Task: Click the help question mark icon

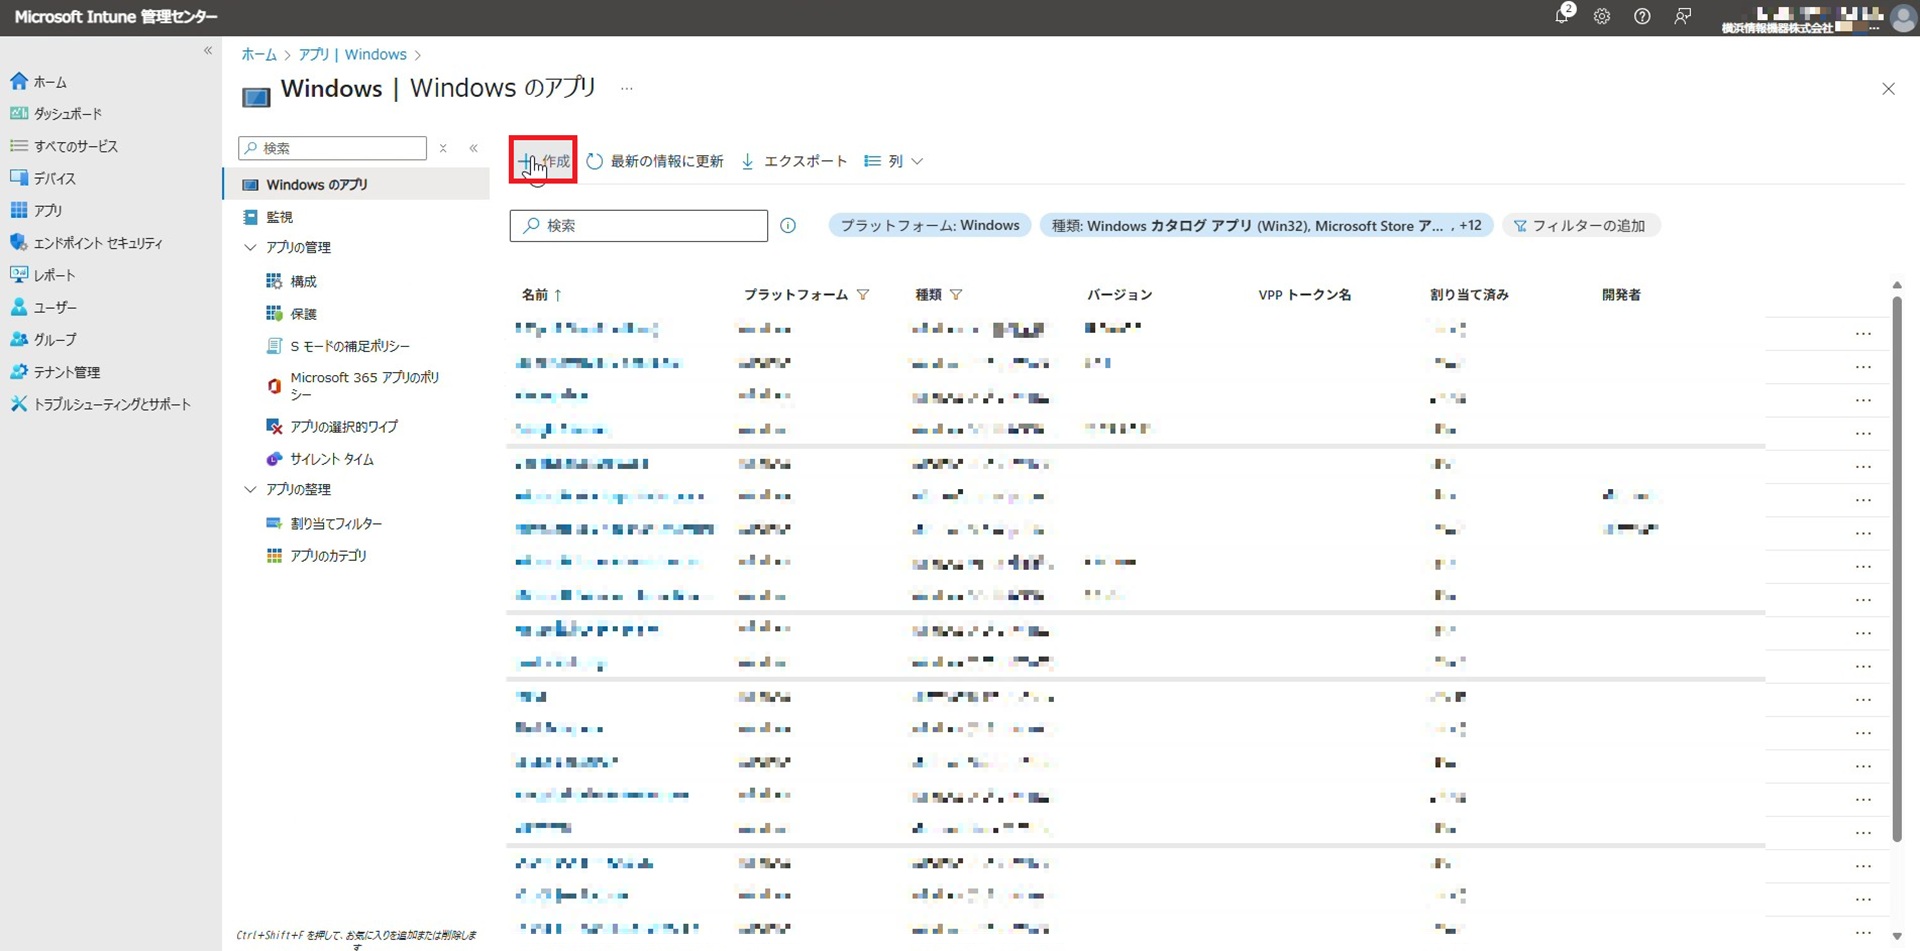Action: (x=1642, y=16)
